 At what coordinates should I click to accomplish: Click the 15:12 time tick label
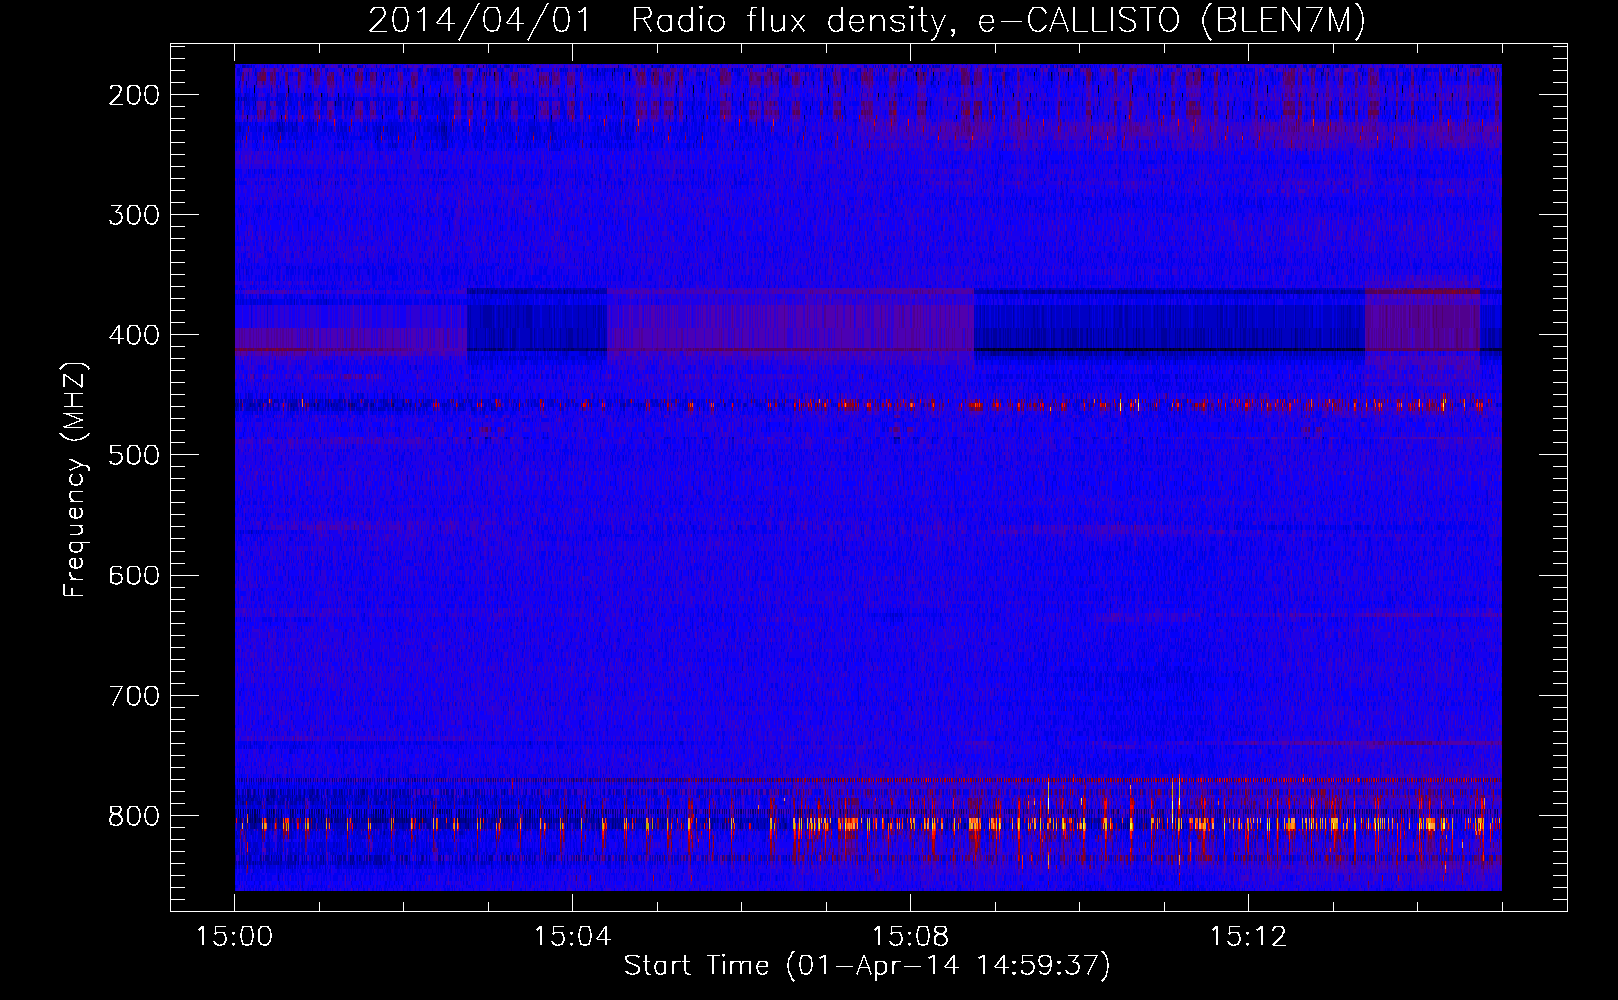1247,937
